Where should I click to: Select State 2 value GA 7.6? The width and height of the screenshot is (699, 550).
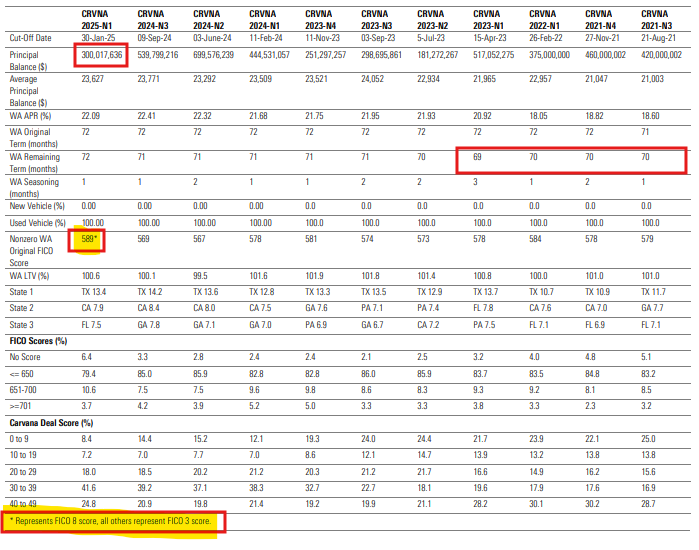(316, 308)
